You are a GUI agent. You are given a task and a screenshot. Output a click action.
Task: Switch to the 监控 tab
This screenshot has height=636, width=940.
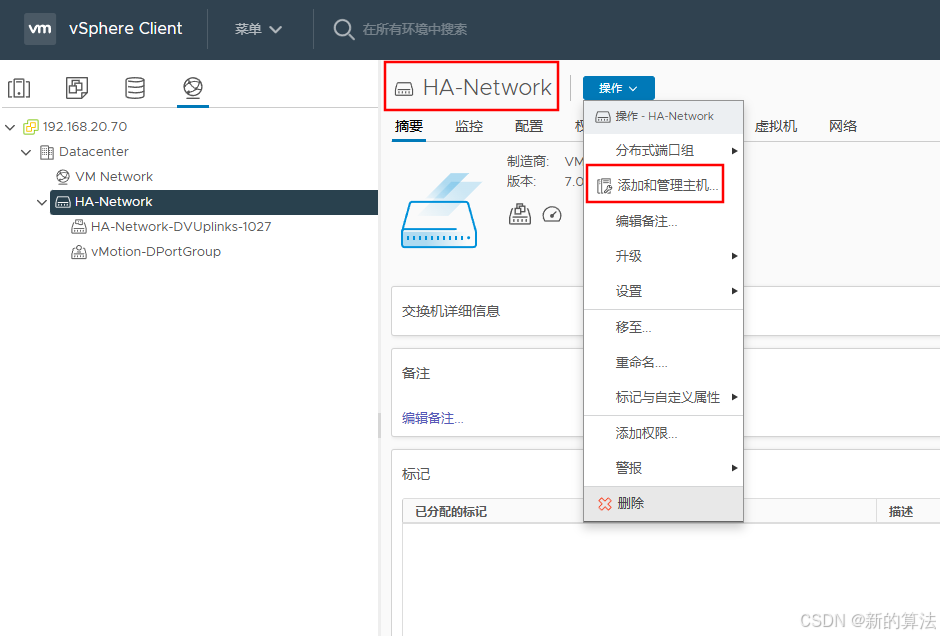(x=469, y=126)
